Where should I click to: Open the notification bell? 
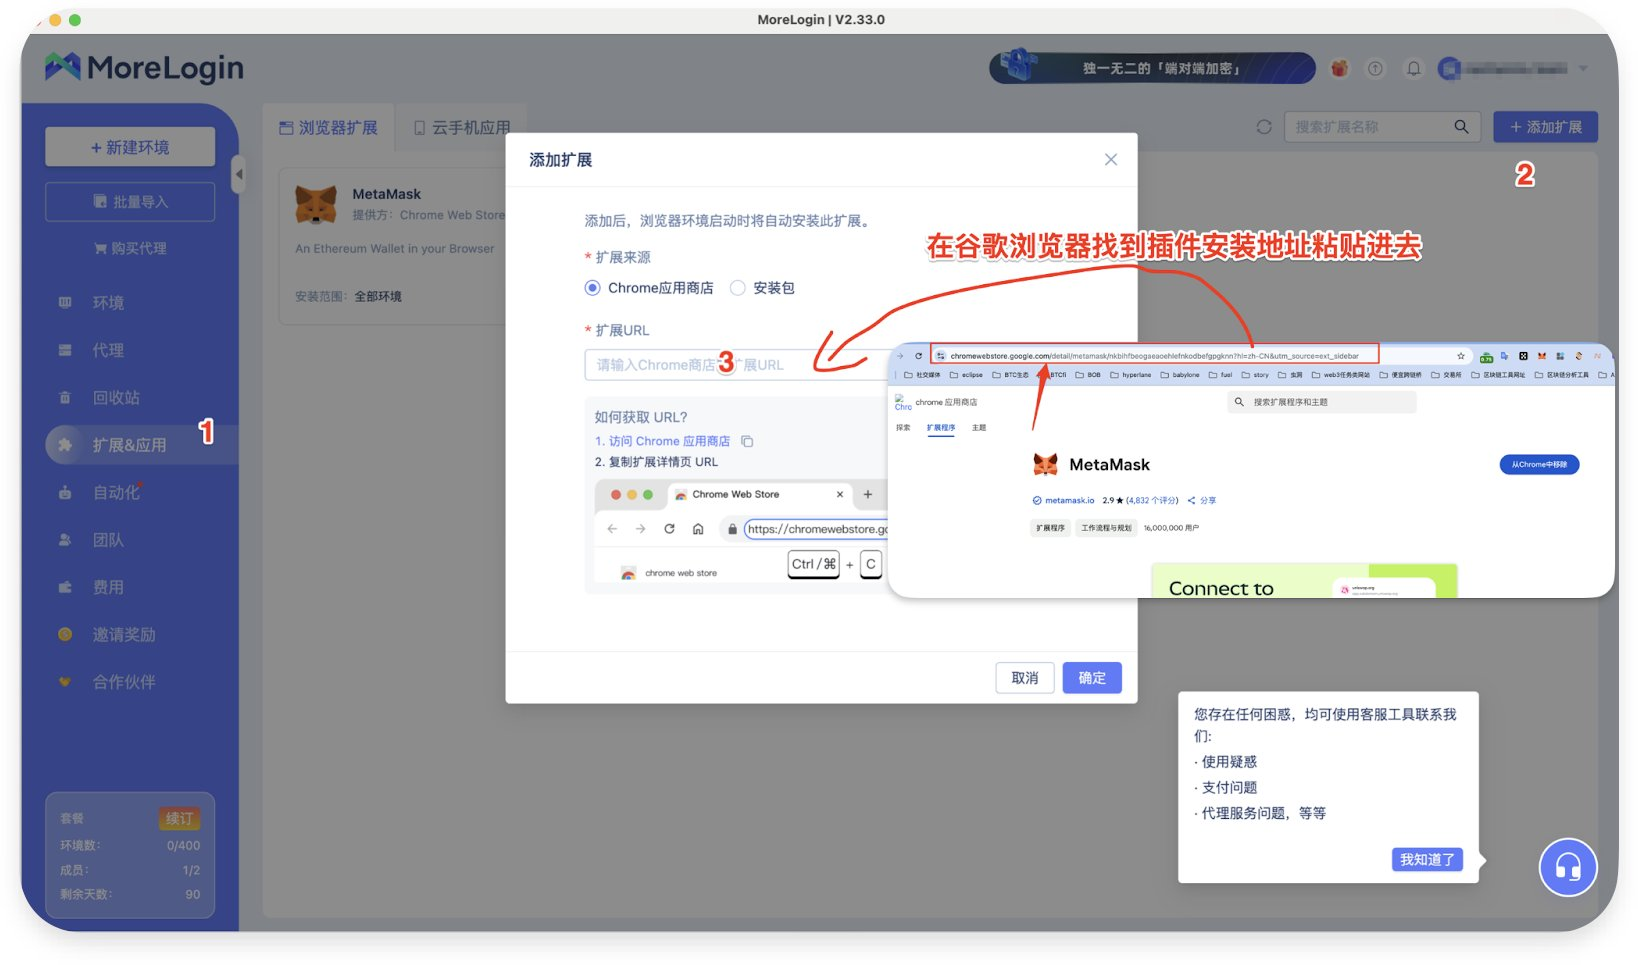point(1413,68)
